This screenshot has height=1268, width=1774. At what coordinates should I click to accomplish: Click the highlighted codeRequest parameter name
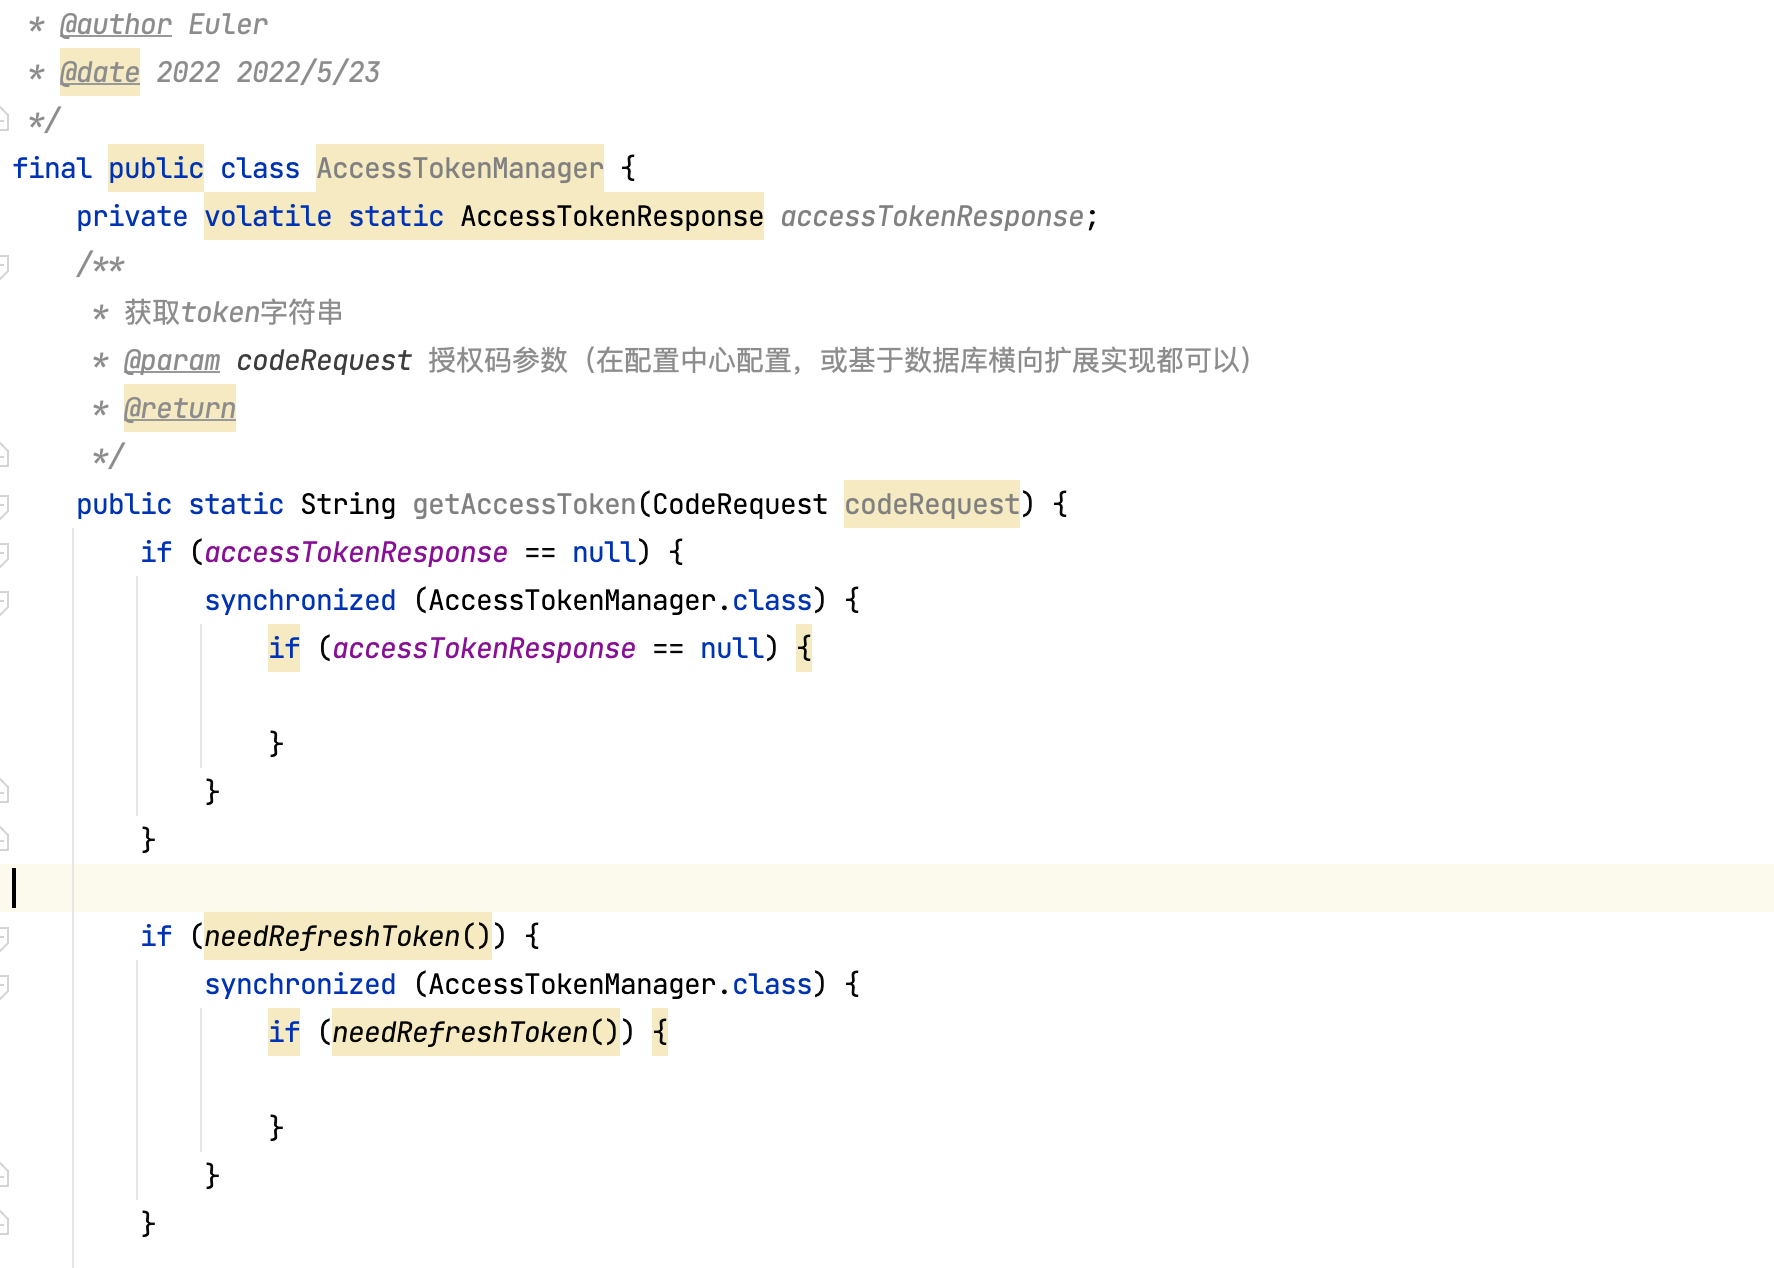(x=932, y=504)
